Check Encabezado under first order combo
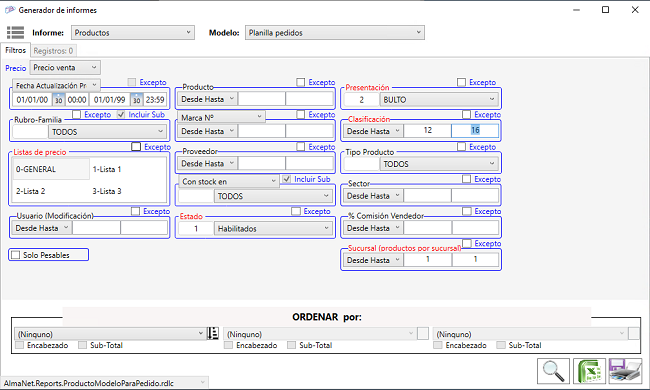Screen dimensions: 650x390 click(x=19, y=345)
